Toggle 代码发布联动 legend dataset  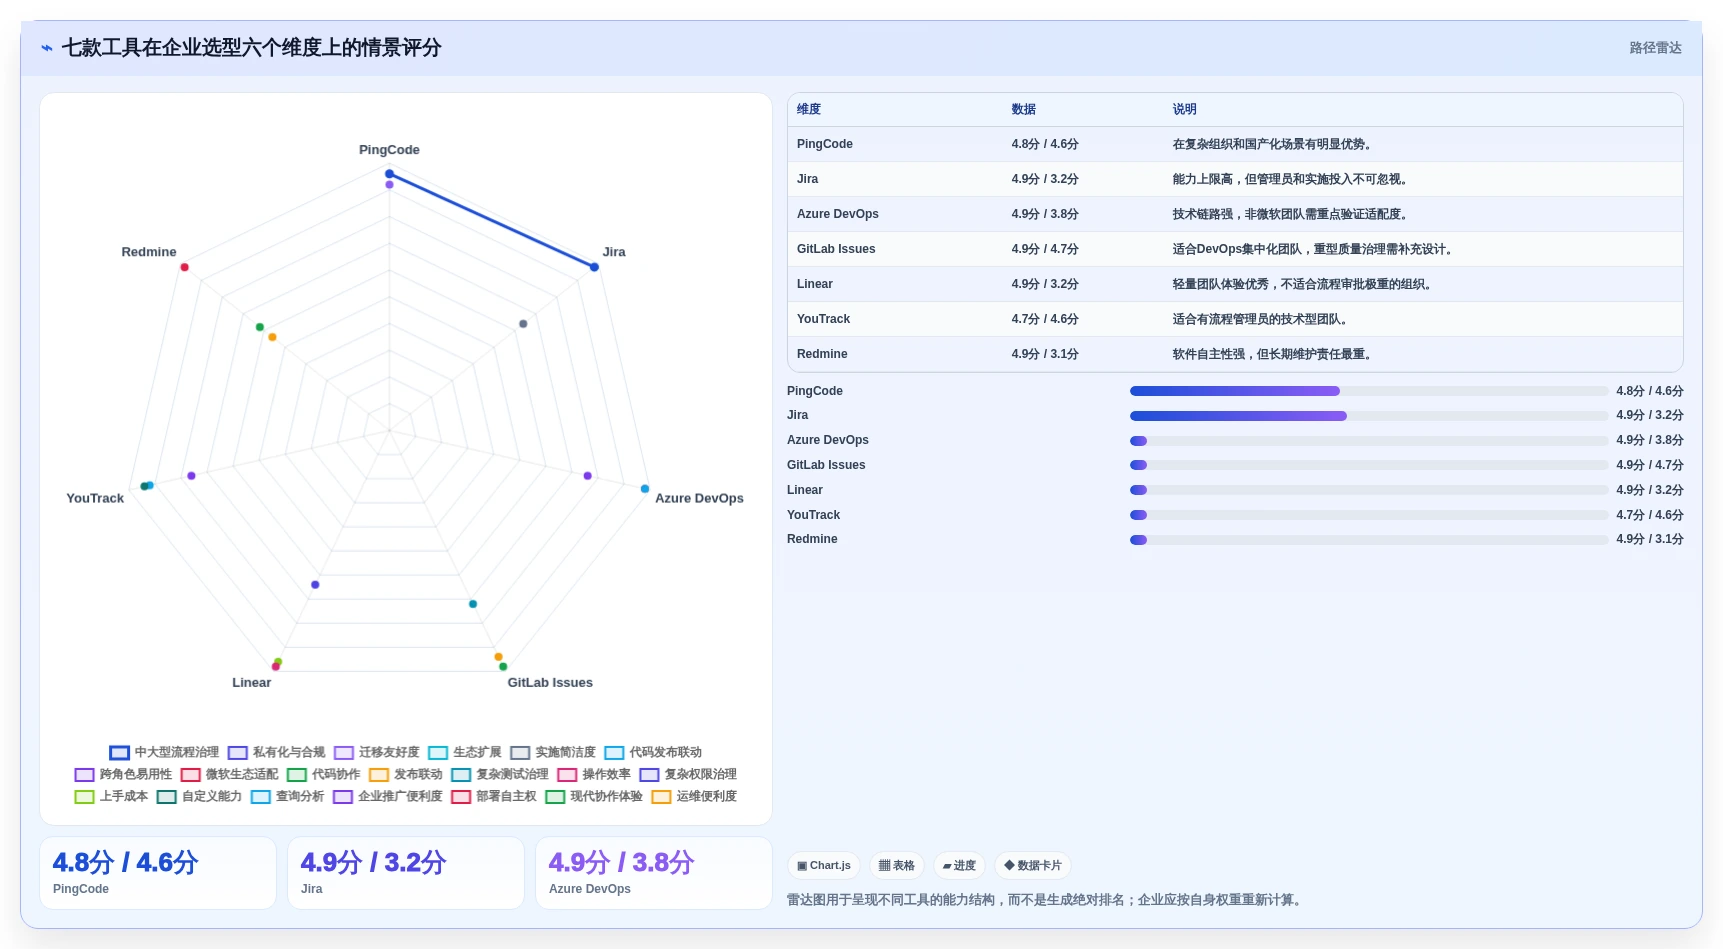[x=653, y=752]
